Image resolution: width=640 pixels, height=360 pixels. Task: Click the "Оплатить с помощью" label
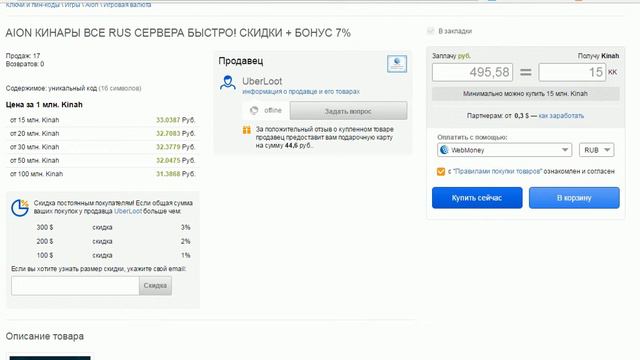tap(472, 137)
